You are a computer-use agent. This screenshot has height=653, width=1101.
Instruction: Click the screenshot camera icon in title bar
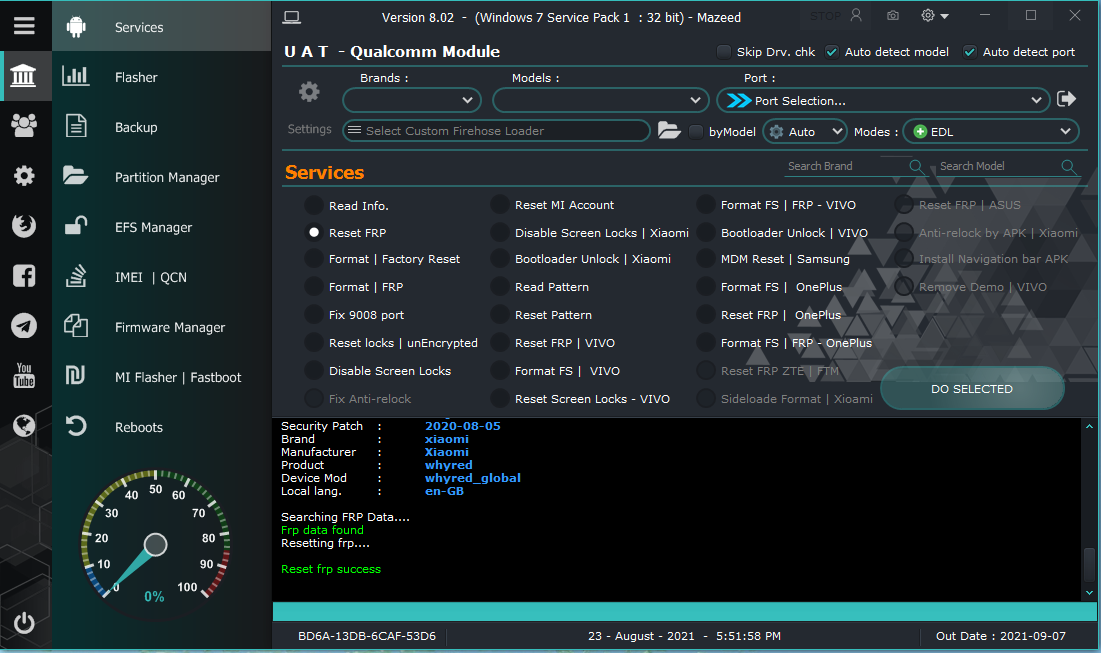892,15
